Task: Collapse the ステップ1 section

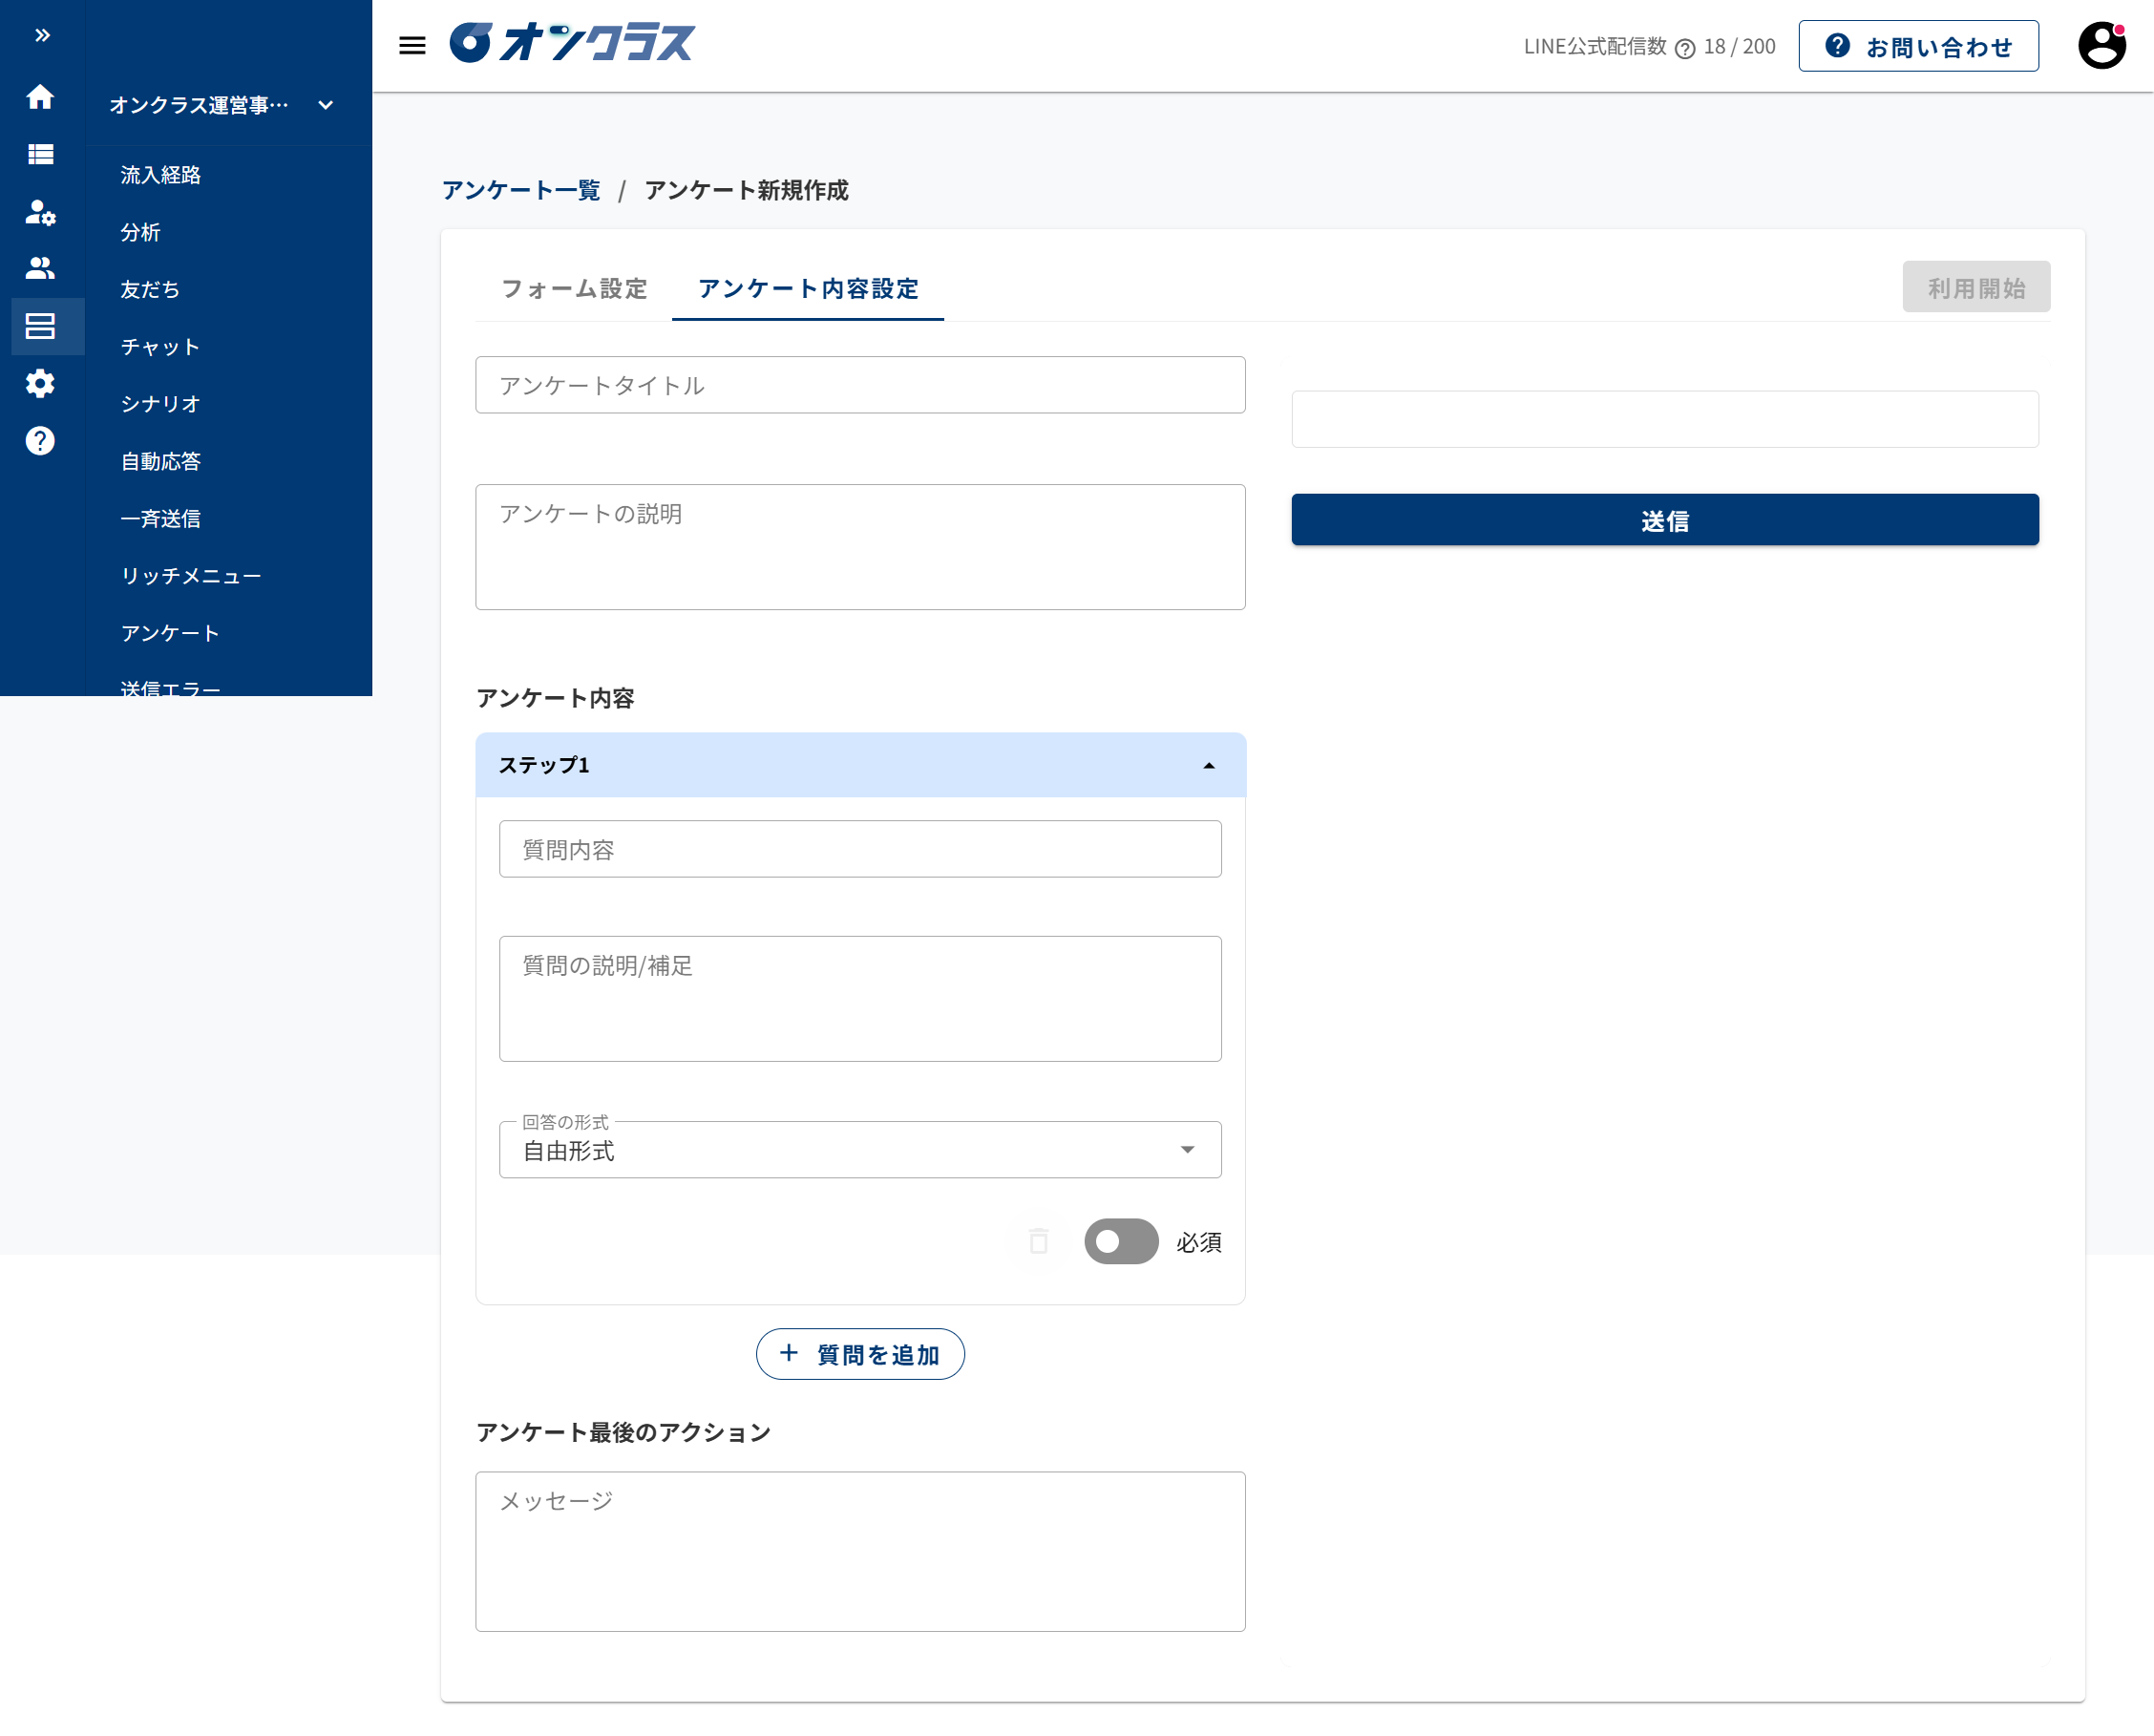Action: 1208,765
